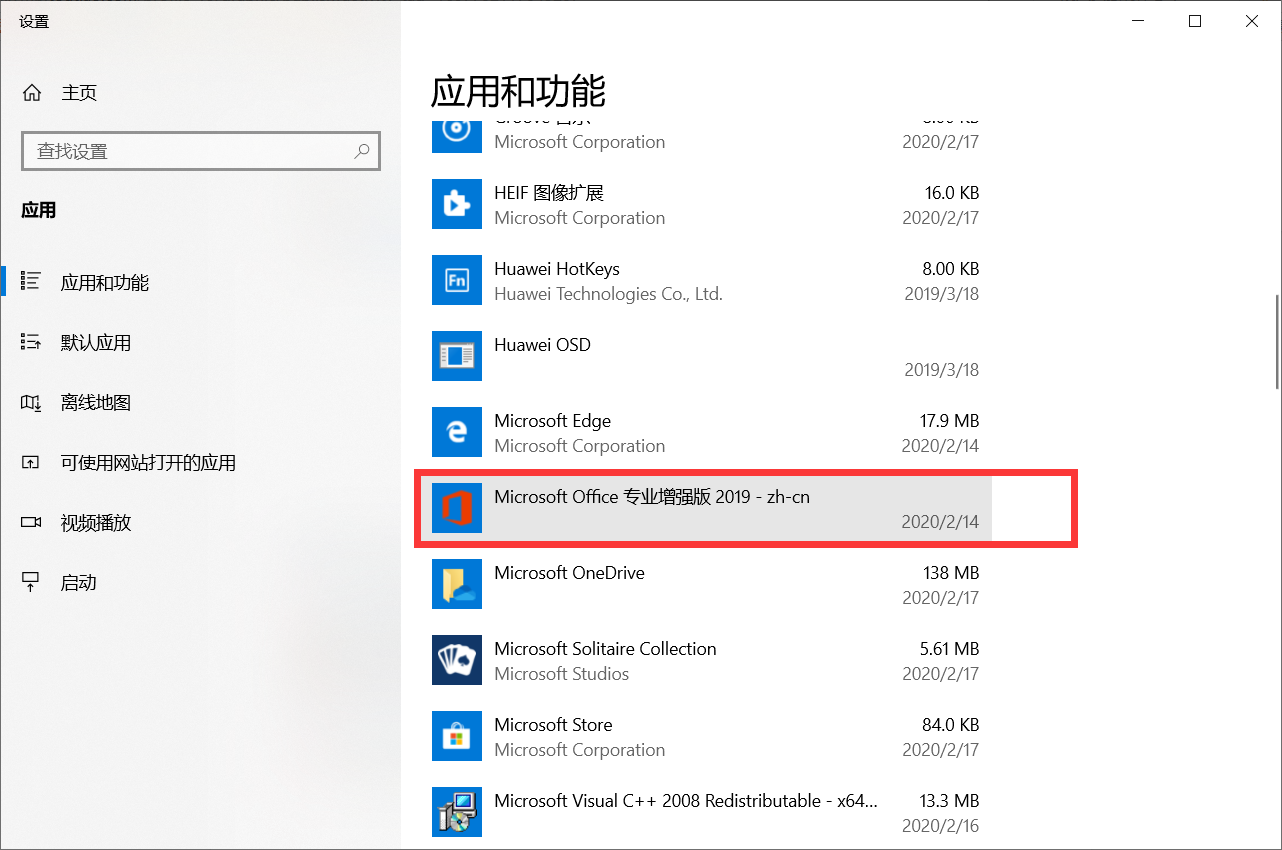This screenshot has height=850, width=1282.
Task: Click the Solitaire Collection cards icon
Action: [457, 661]
